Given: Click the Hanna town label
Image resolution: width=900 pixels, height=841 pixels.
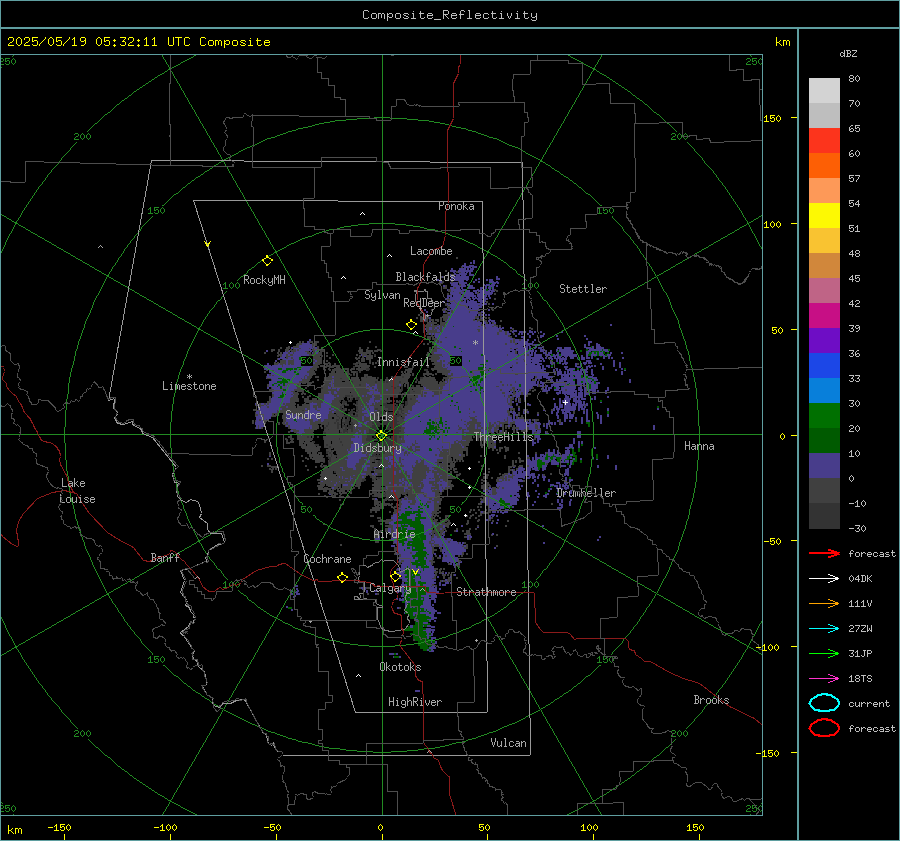Looking at the screenshot, I should [699, 446].
